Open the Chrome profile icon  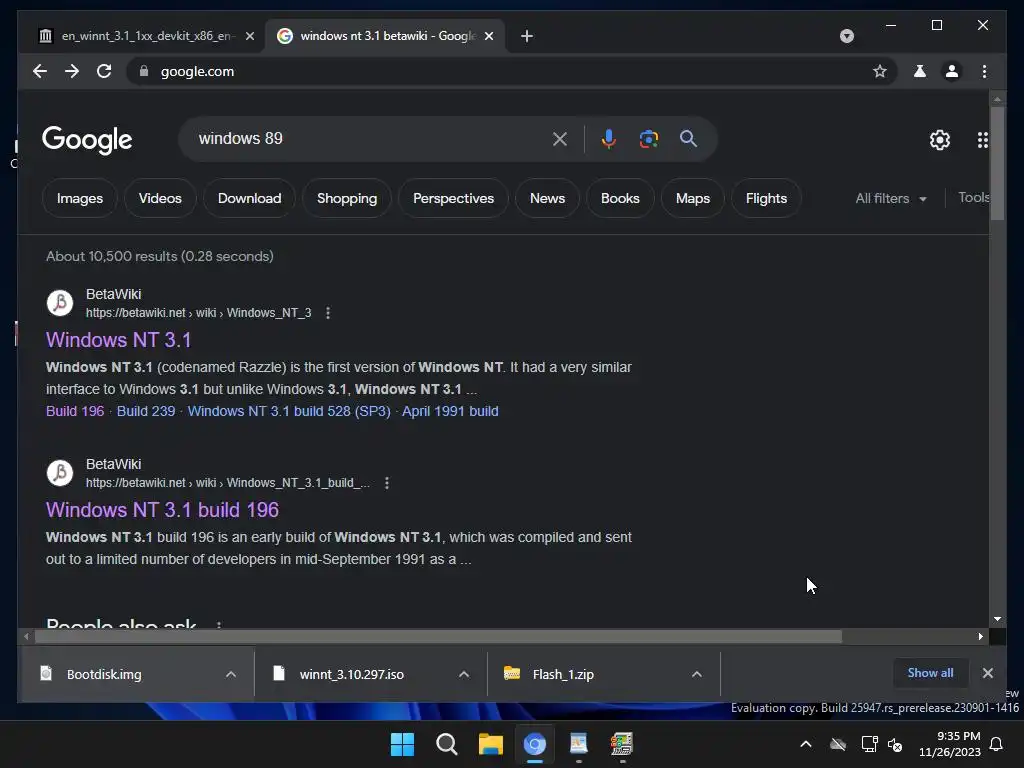952,71
